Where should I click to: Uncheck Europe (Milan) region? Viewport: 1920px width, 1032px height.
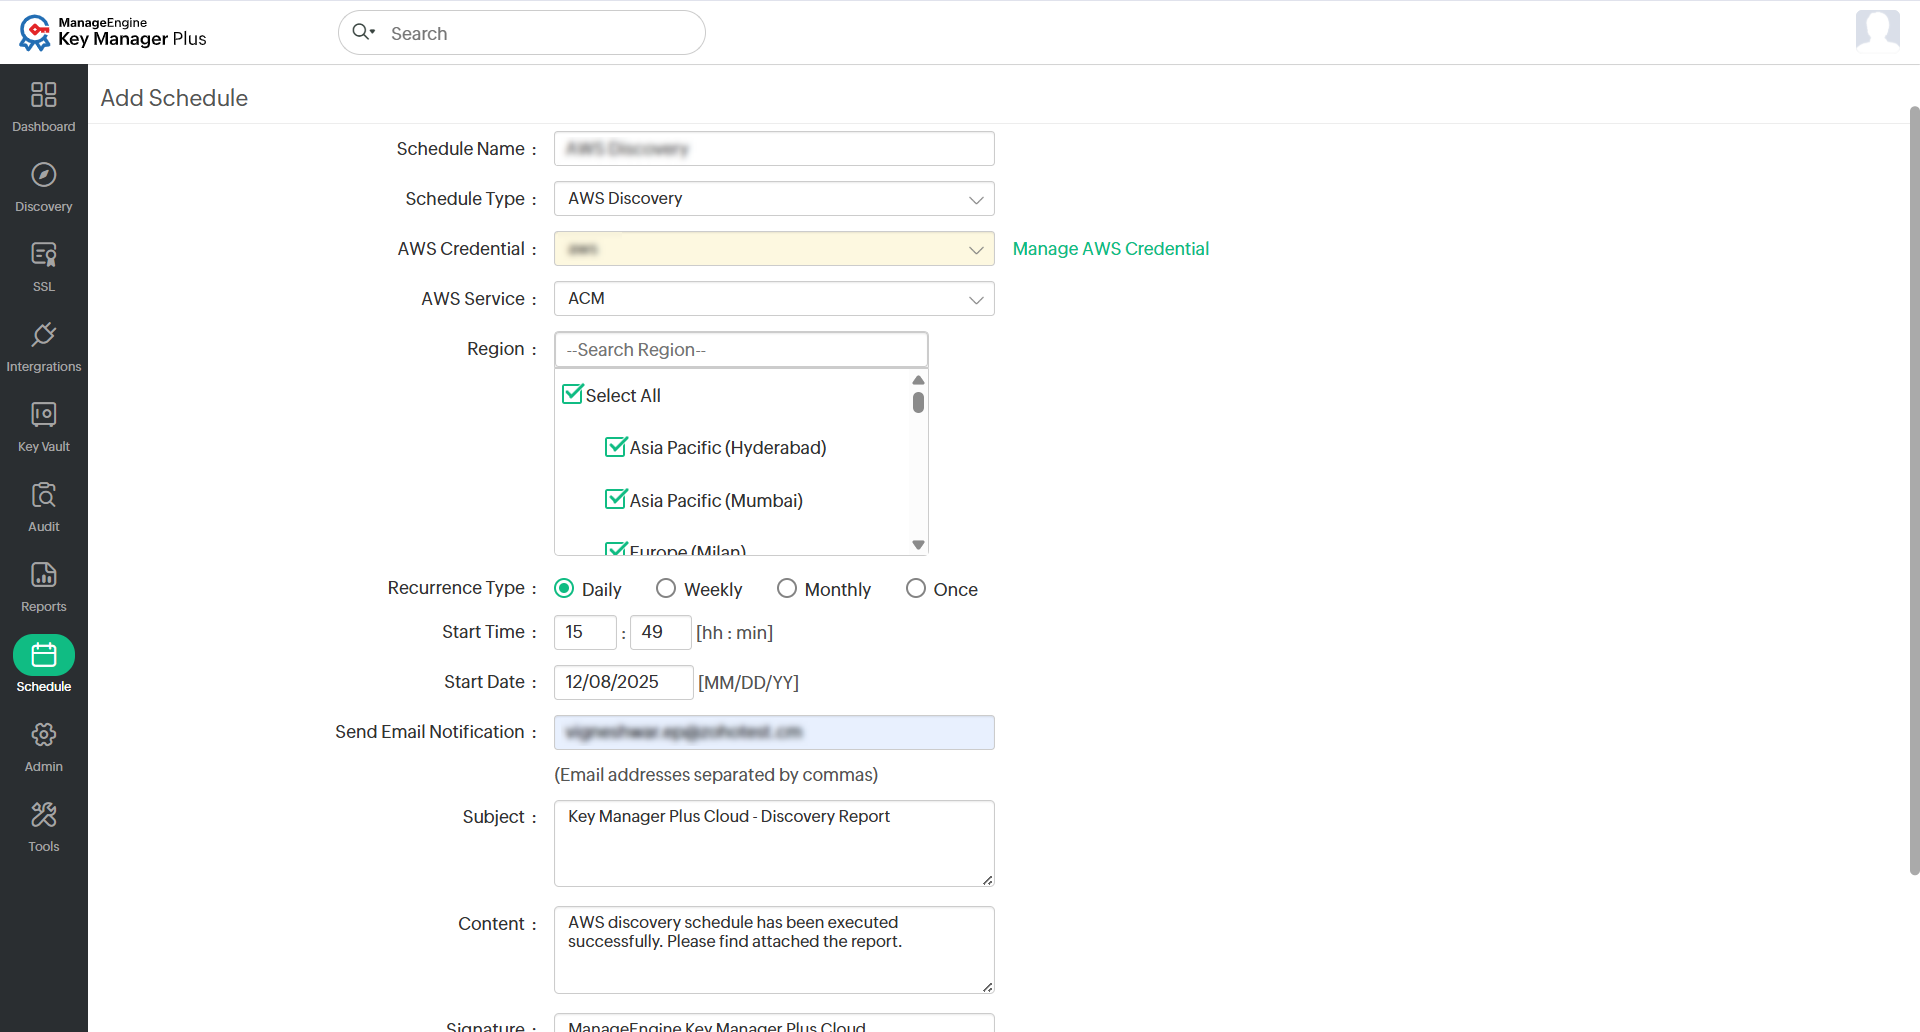pos(615,549)
